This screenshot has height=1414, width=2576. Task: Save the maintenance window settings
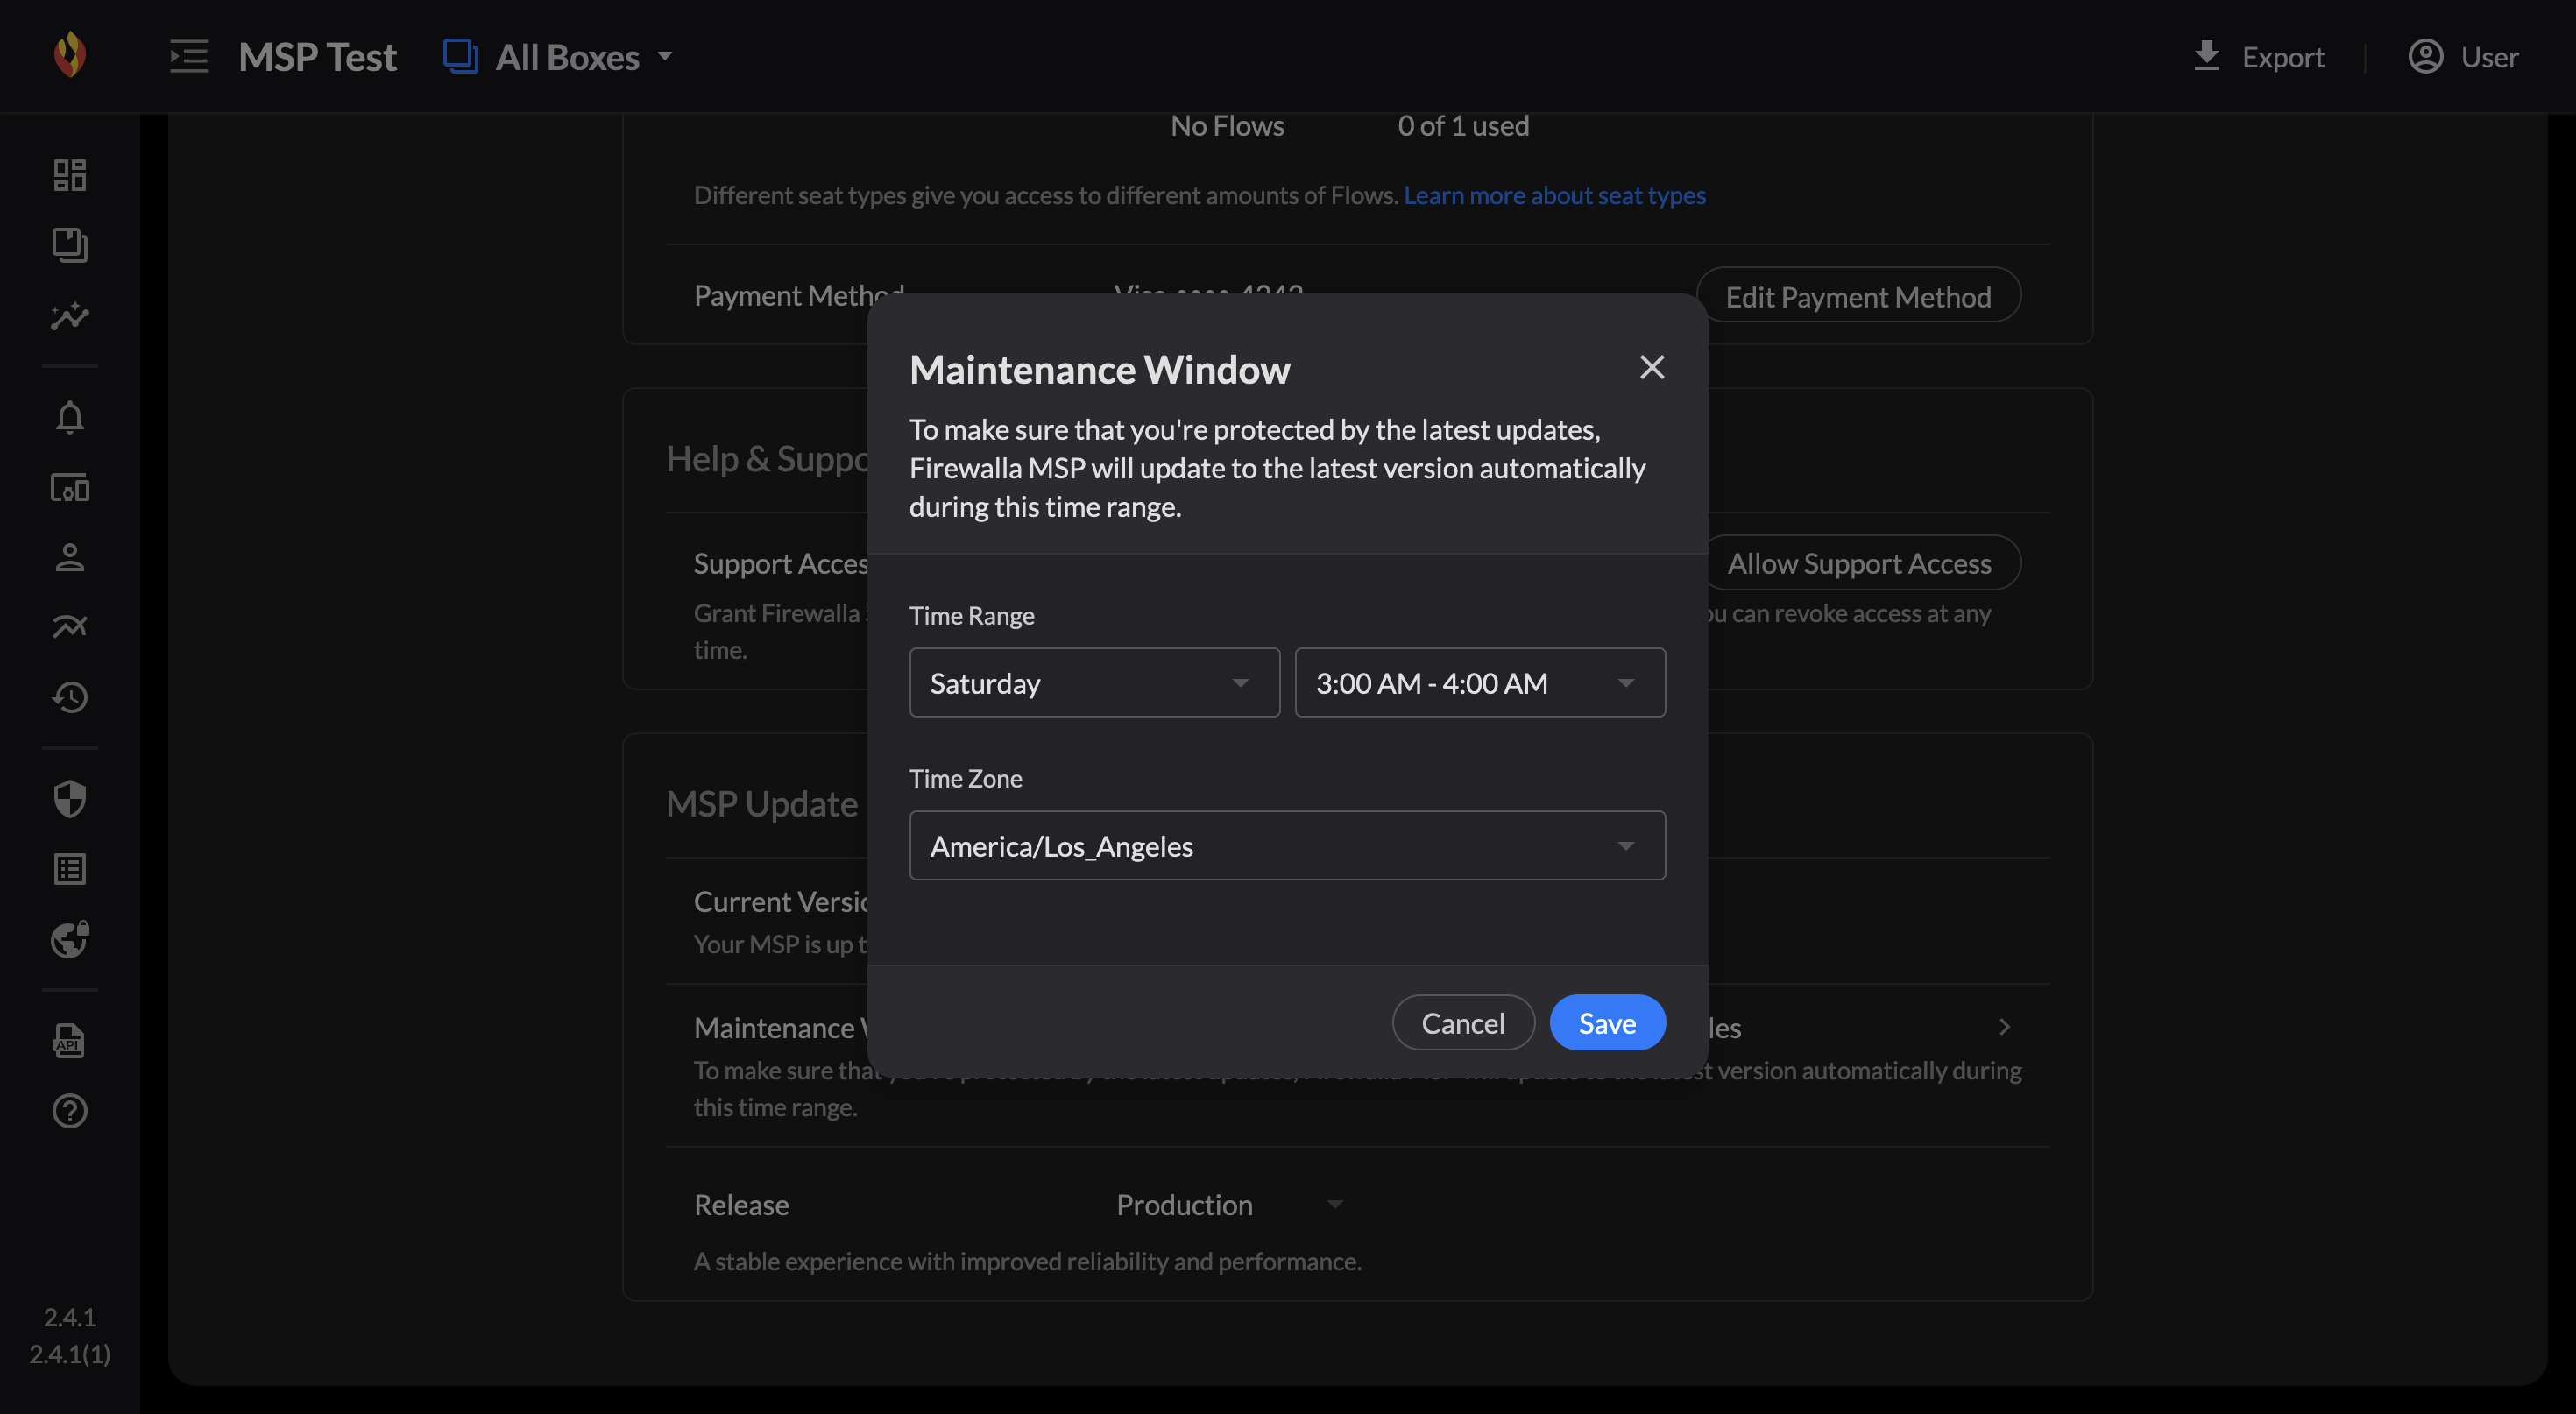tap(1607, 1023)
